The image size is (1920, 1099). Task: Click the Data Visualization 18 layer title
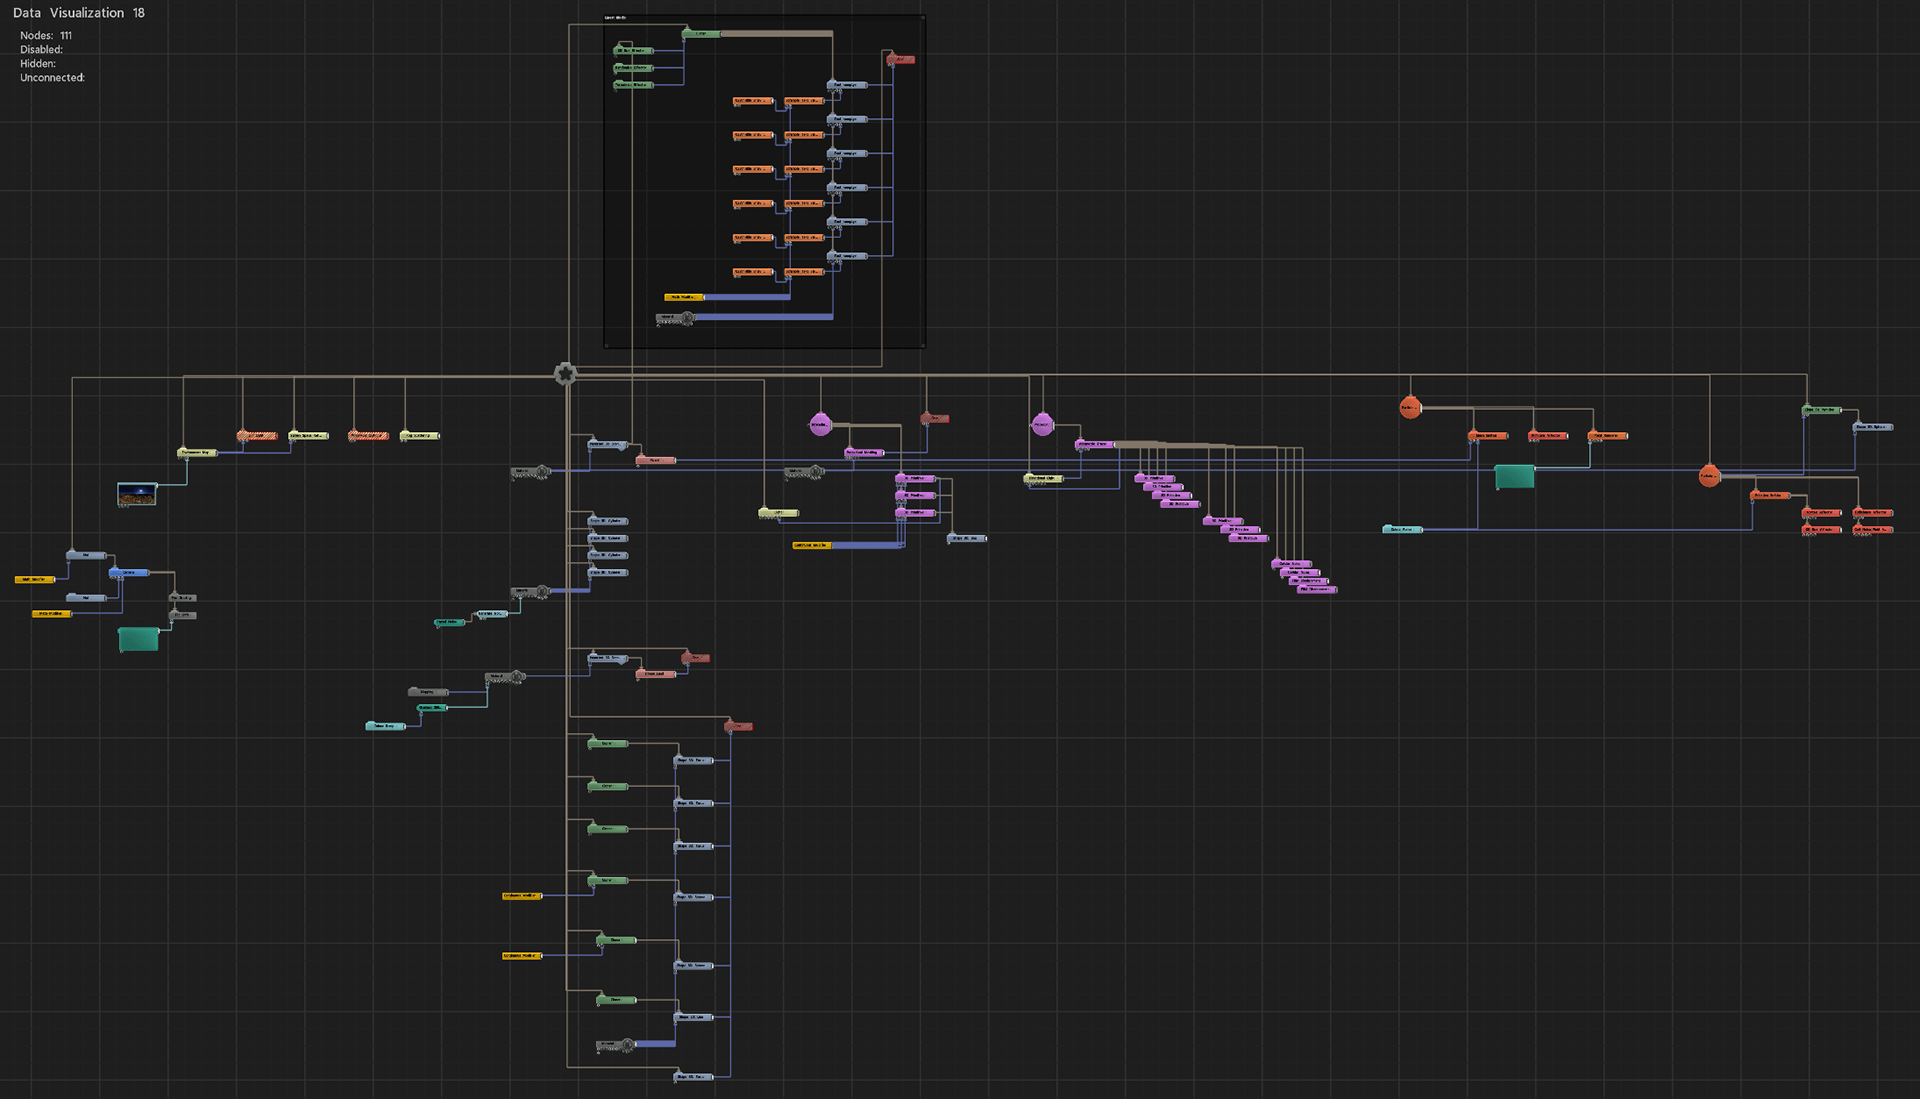tap(79, 13)
